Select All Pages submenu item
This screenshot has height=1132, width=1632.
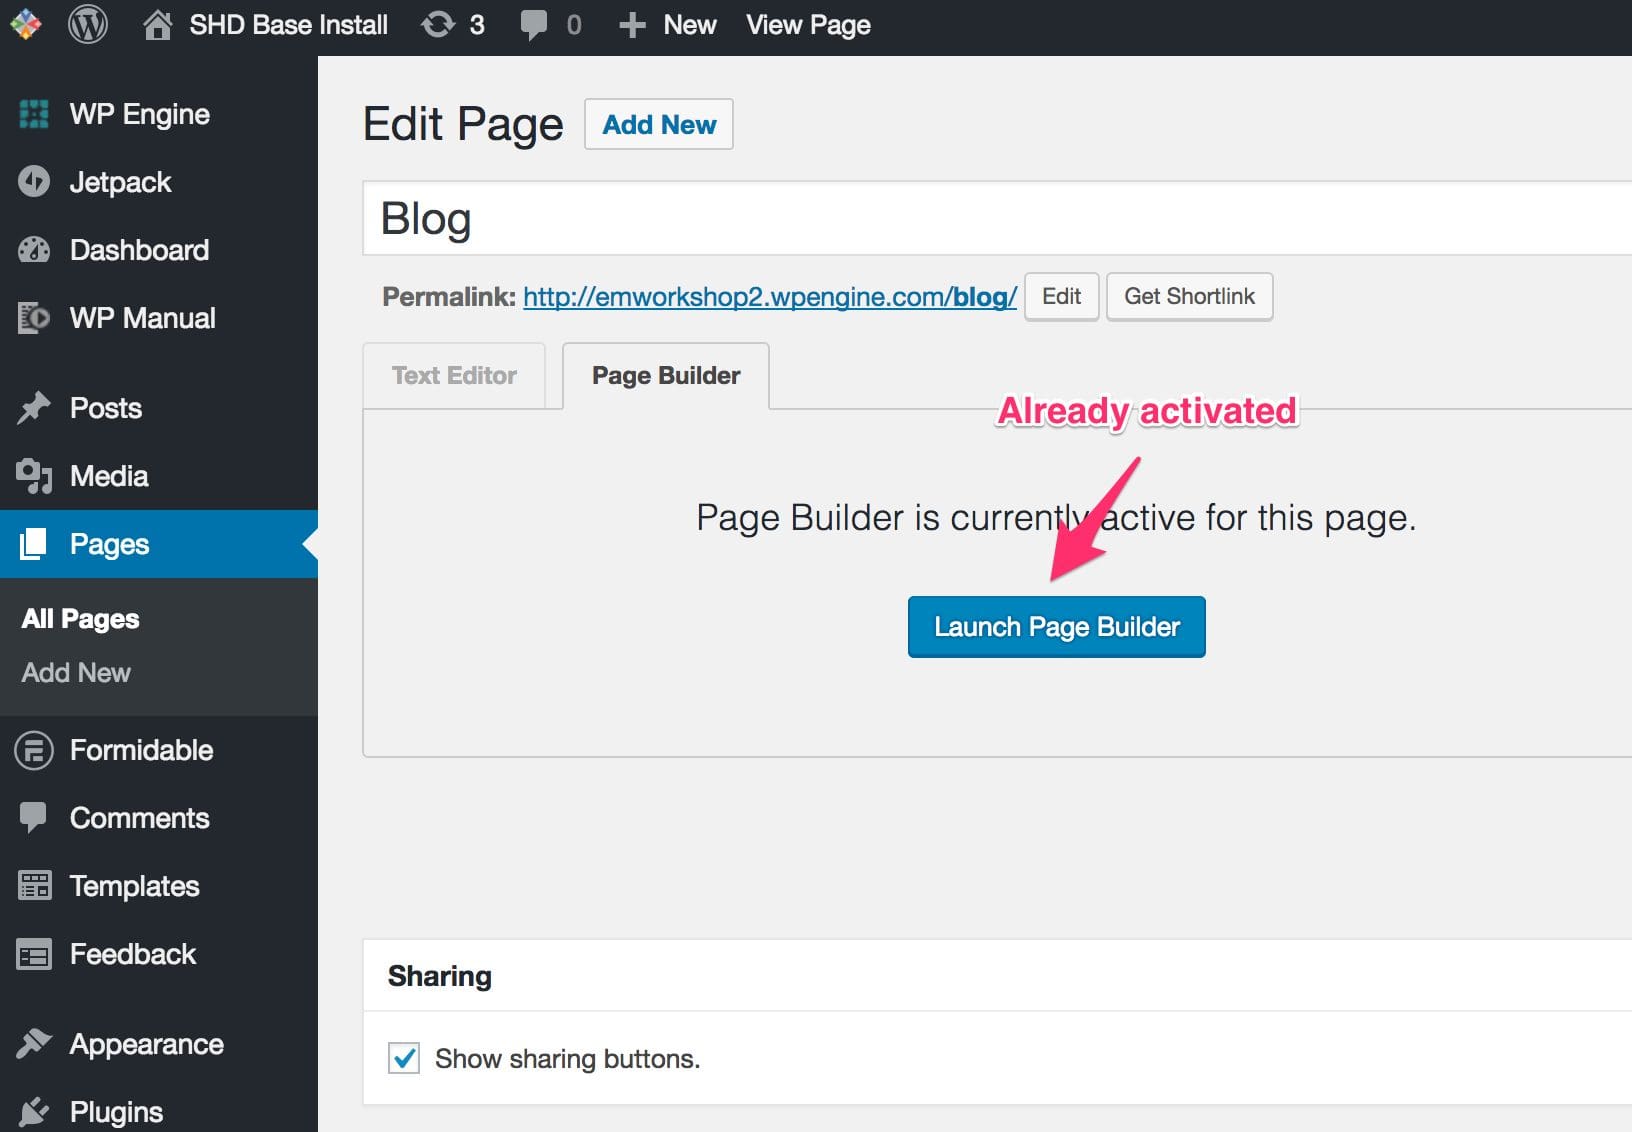(80, 619)
